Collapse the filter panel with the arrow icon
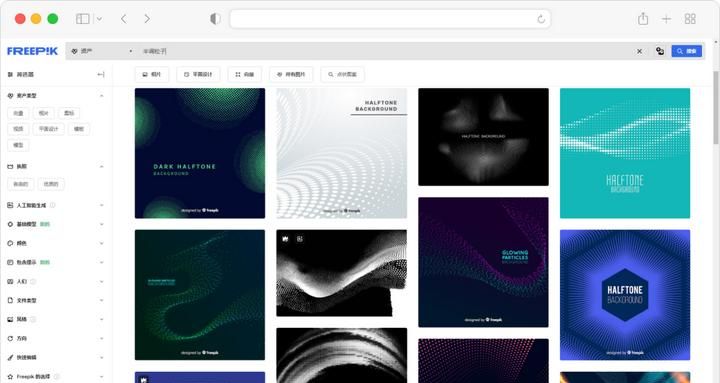 pyautogui.click(x=101, y=74)
